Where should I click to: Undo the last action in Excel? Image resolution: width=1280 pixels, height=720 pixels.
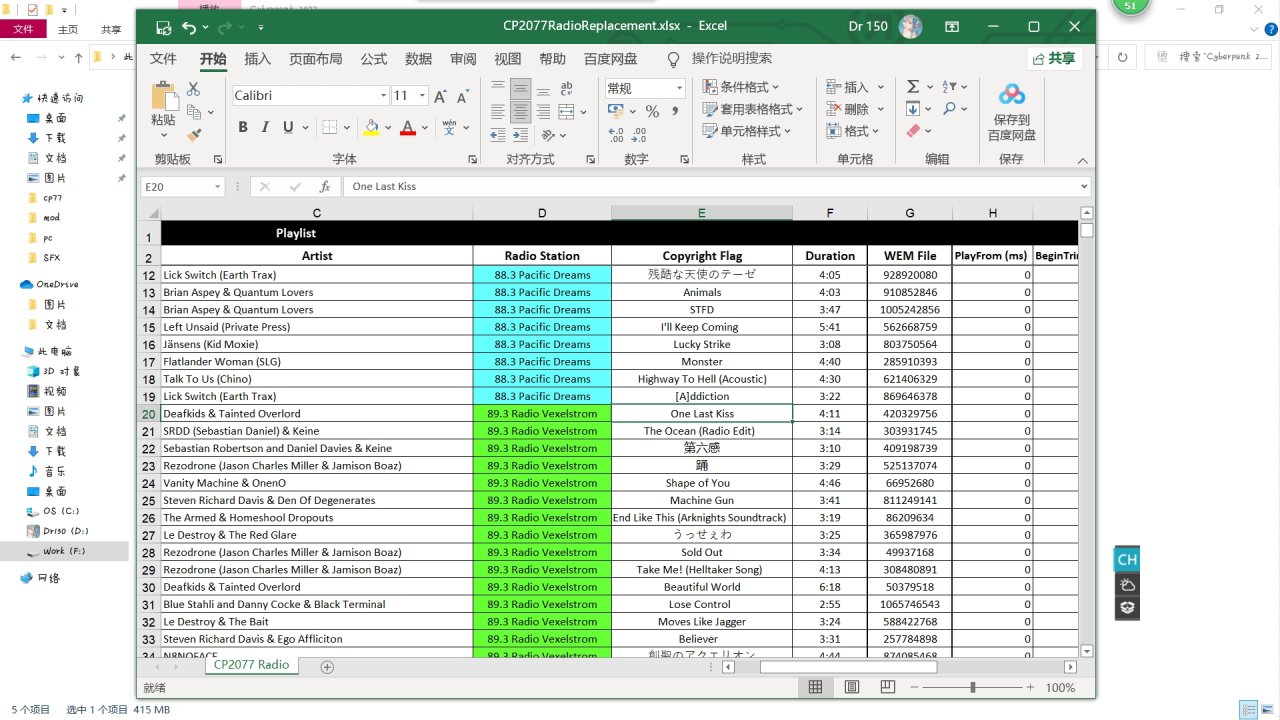point(191,27)
